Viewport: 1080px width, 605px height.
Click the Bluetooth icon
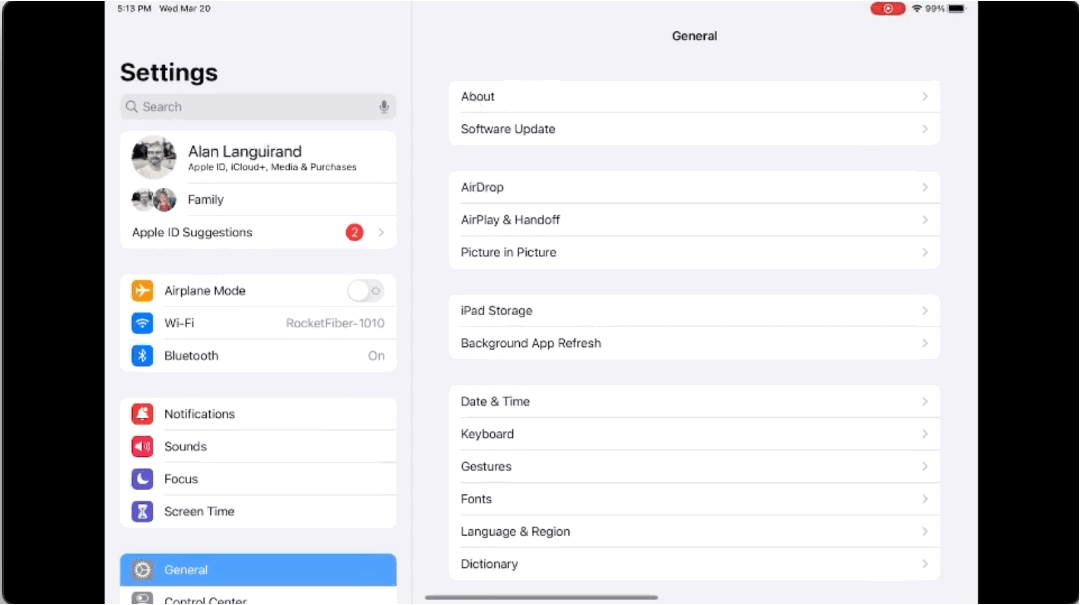click(141, 355)
